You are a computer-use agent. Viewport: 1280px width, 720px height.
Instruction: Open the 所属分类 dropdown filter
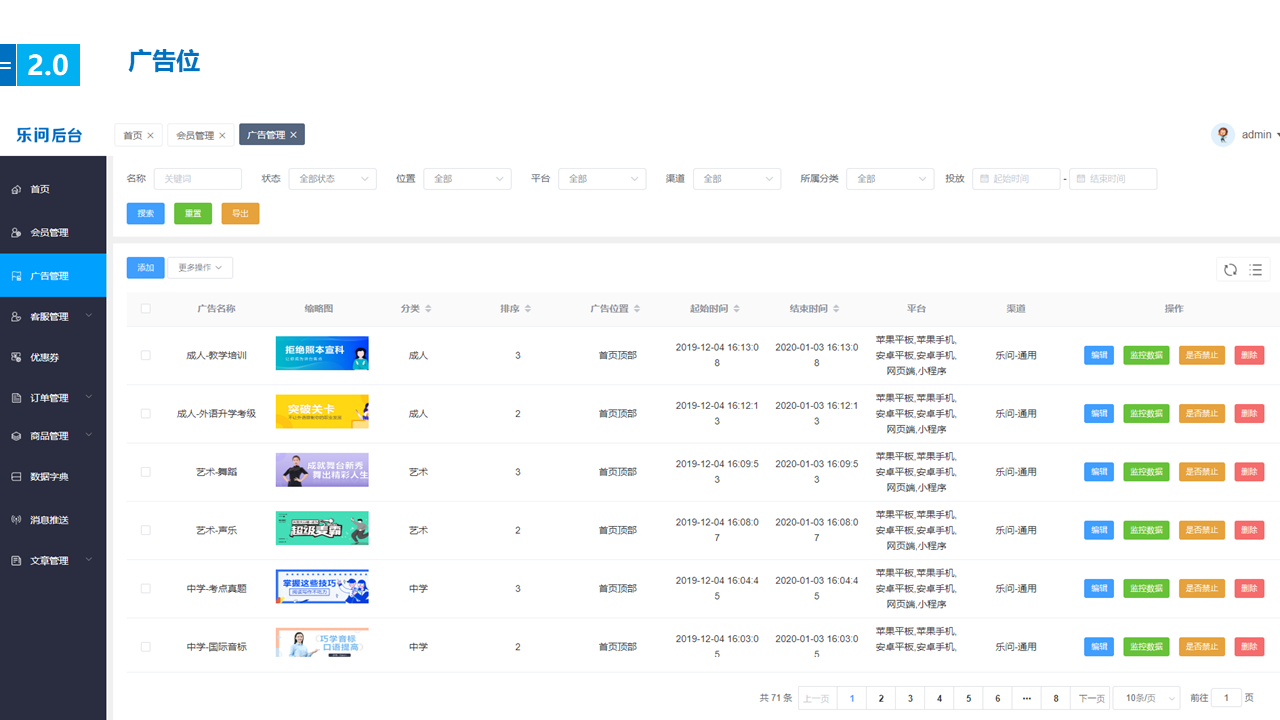pos(890,179)
